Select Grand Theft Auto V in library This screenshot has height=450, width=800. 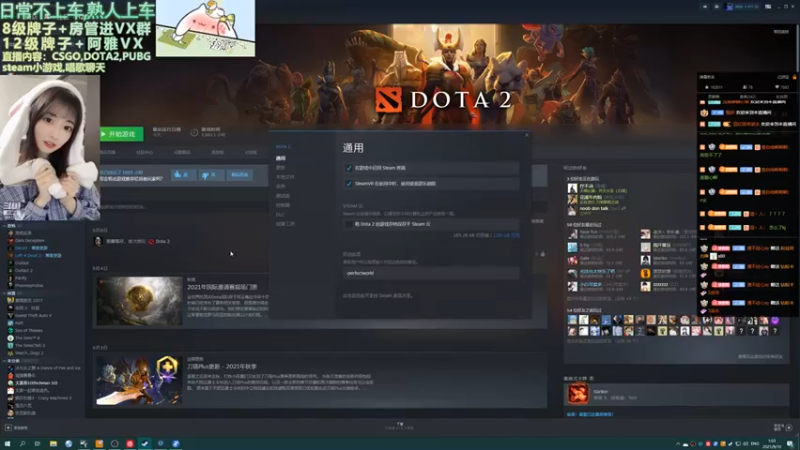(x=33, y=315)
